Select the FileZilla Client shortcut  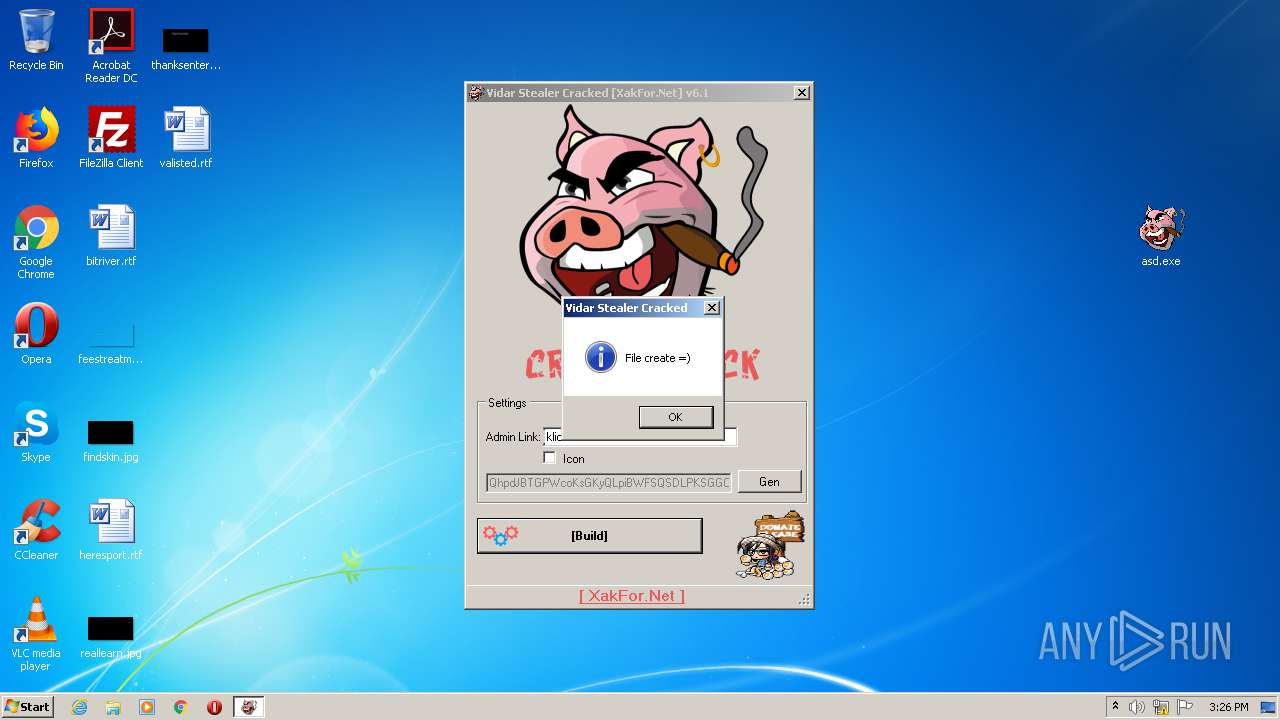click(x=111, y=138)
